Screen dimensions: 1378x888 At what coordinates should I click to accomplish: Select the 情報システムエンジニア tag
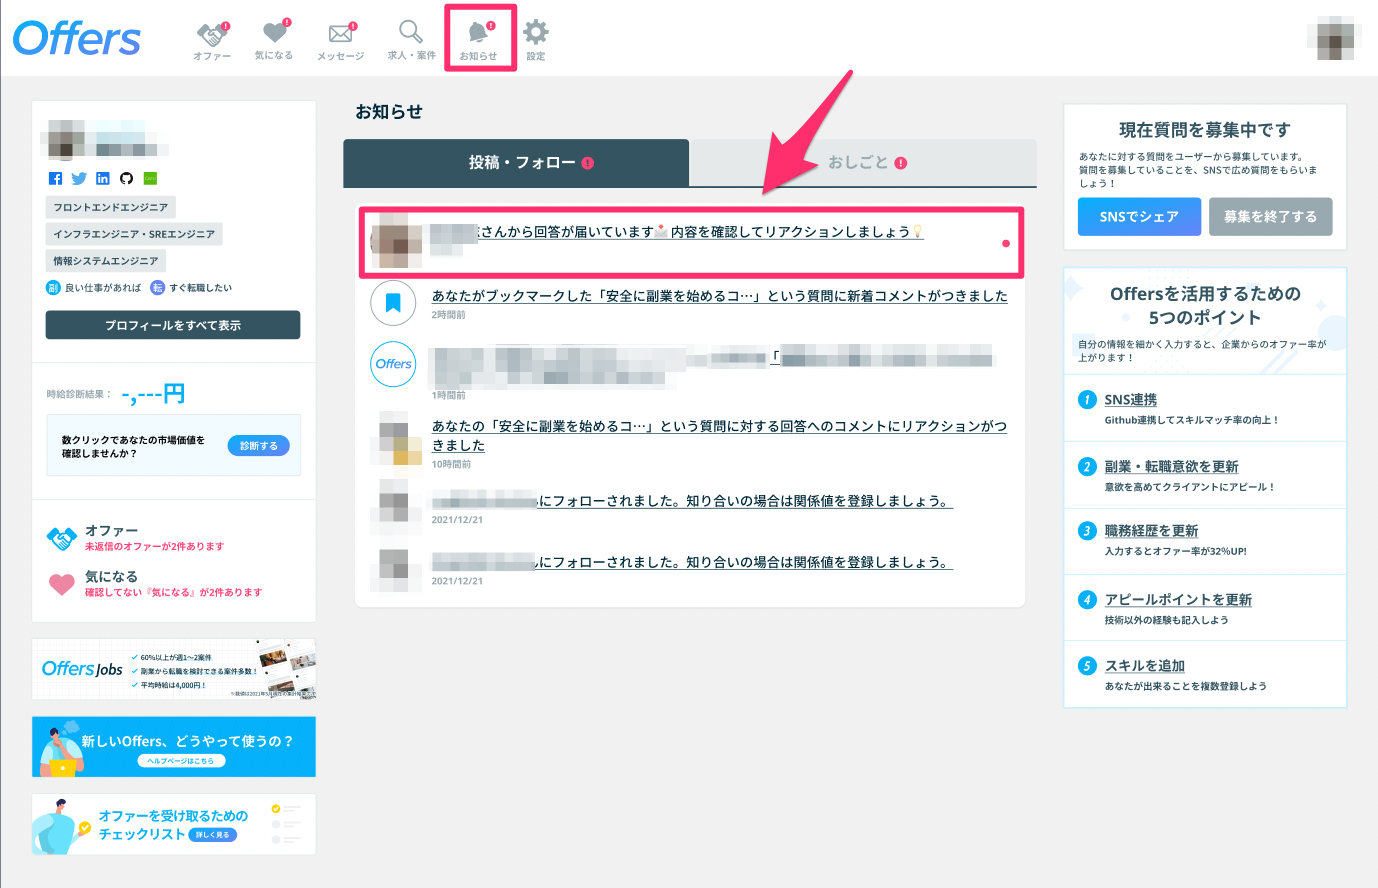point(106,261)
